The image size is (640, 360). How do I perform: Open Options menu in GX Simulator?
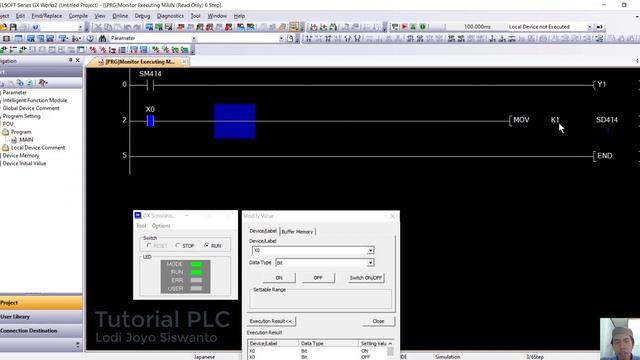161,226
